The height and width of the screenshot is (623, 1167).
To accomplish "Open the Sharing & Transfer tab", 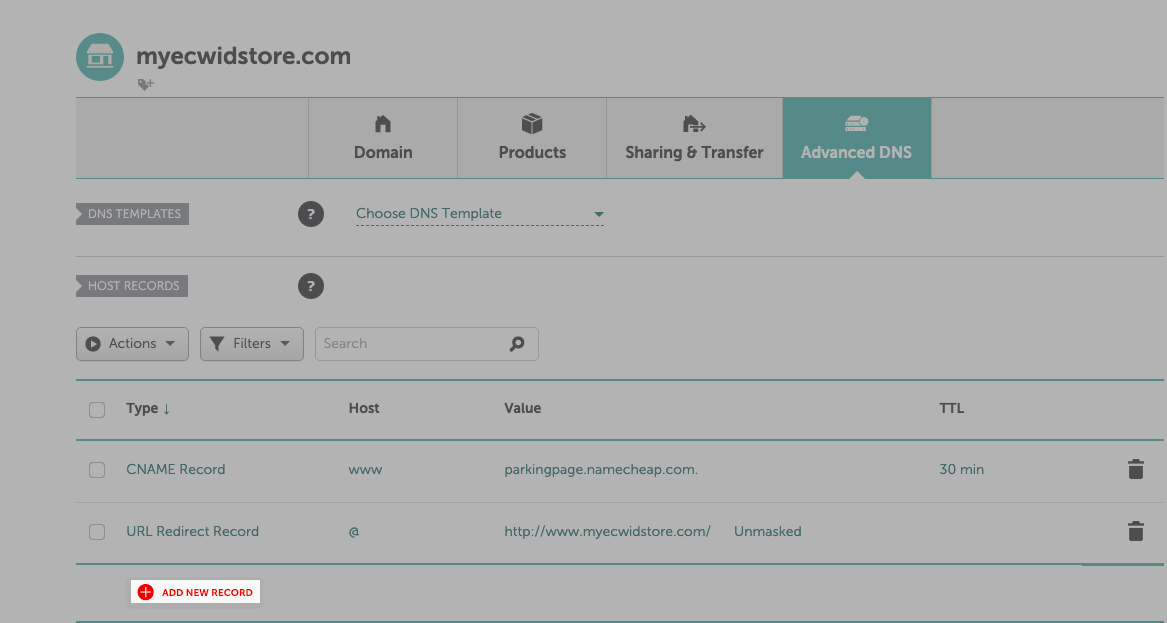I will click(694, 138).
